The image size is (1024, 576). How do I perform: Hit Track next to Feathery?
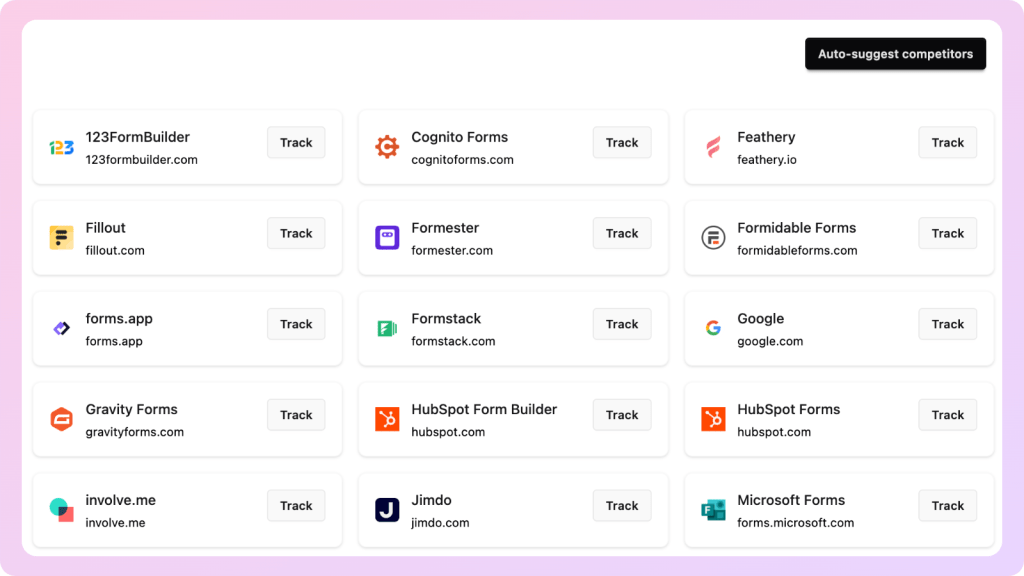[x=947, y=143]
